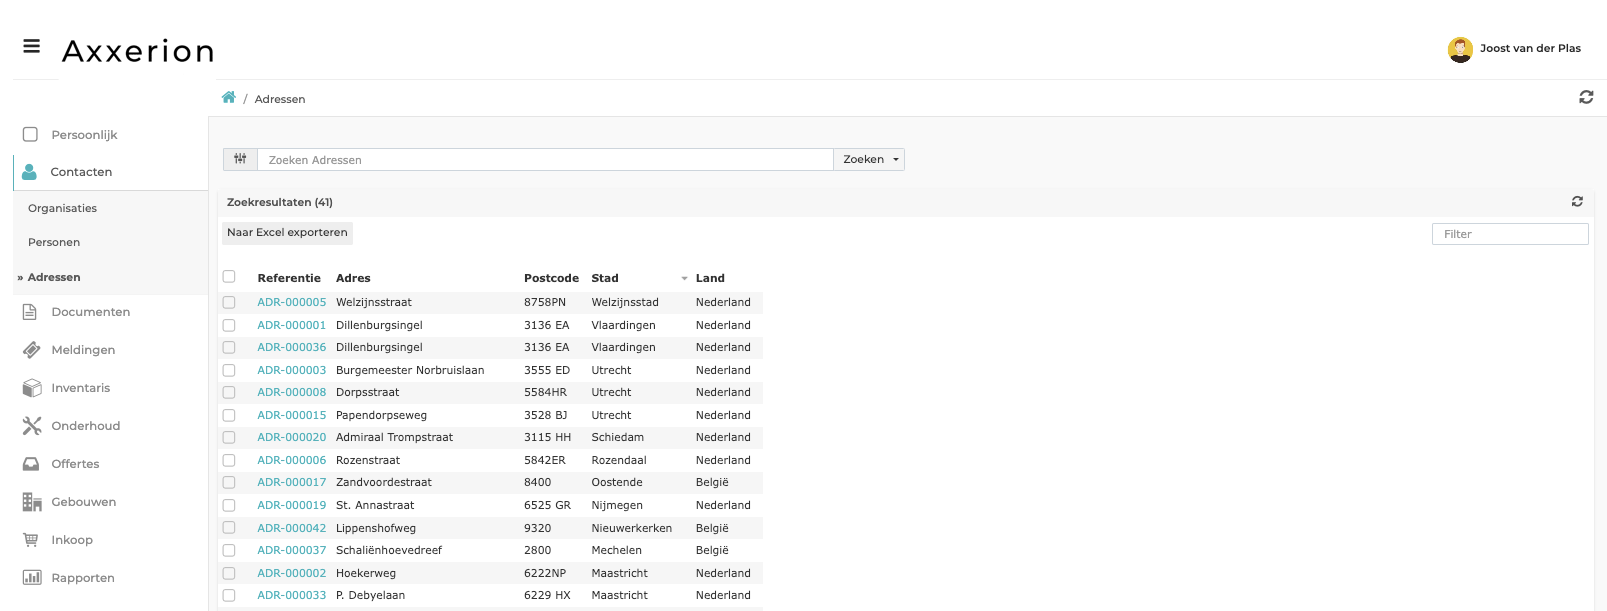Click the Zoeken Adressen search field
The height and width of the screenshot is (611, 1607).
point(545,160)
